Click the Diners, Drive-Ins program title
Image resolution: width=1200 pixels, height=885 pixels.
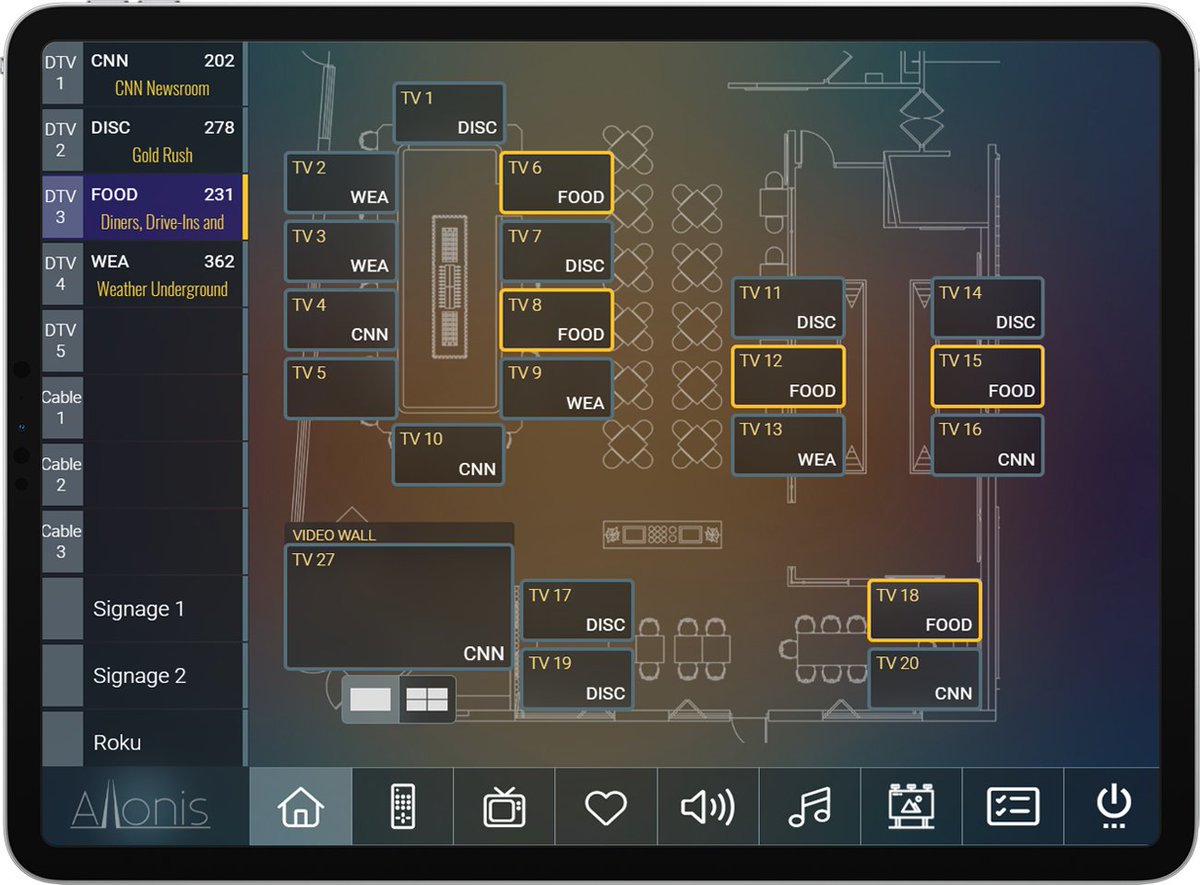(162, 222)
